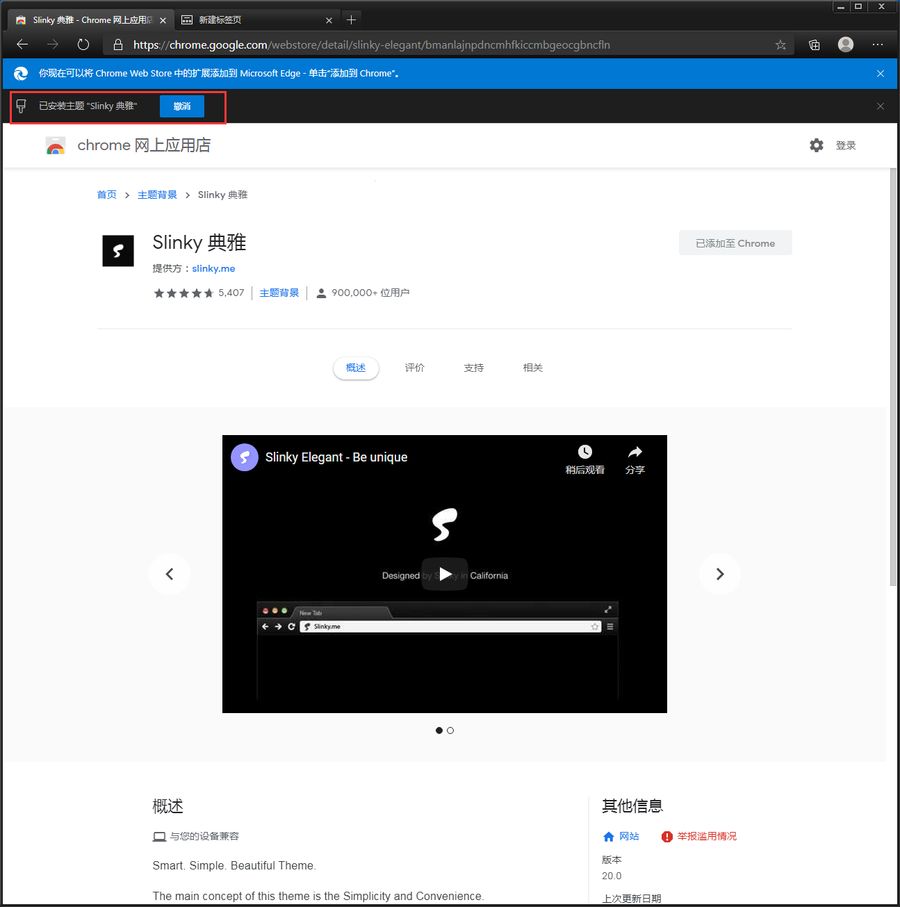Switch to the 相关 tab
Screen dimensions: 900x907
click(532, 368)
